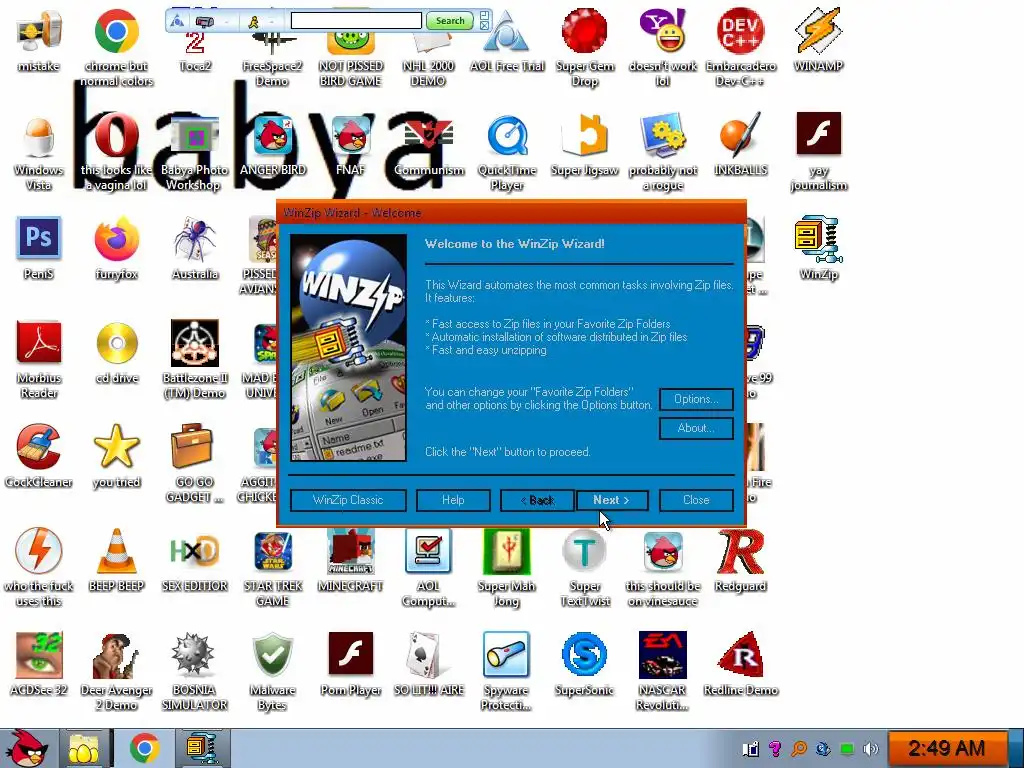Select the MINECRAFT desktop icon
The height and width of the screenshot is (768, 1024).
click(x=351, y=560)
